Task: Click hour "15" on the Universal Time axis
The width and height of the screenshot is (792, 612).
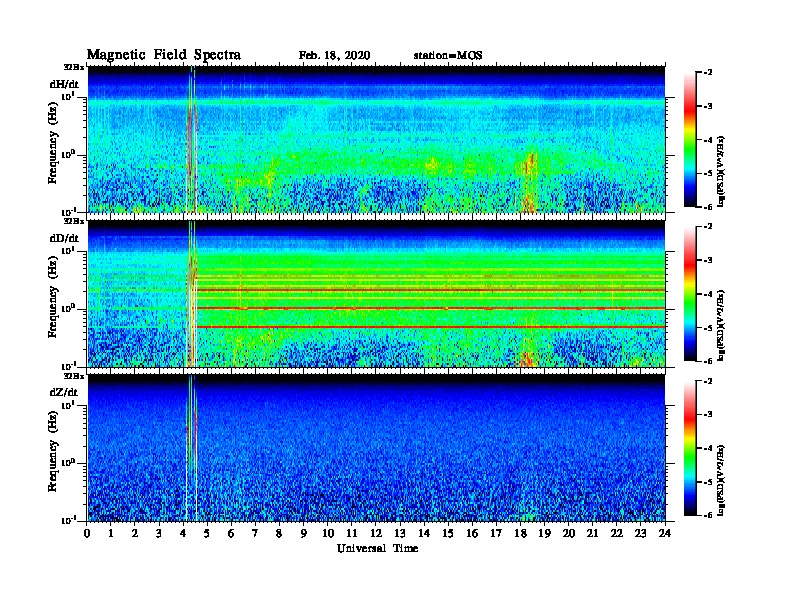Action: 448,534
